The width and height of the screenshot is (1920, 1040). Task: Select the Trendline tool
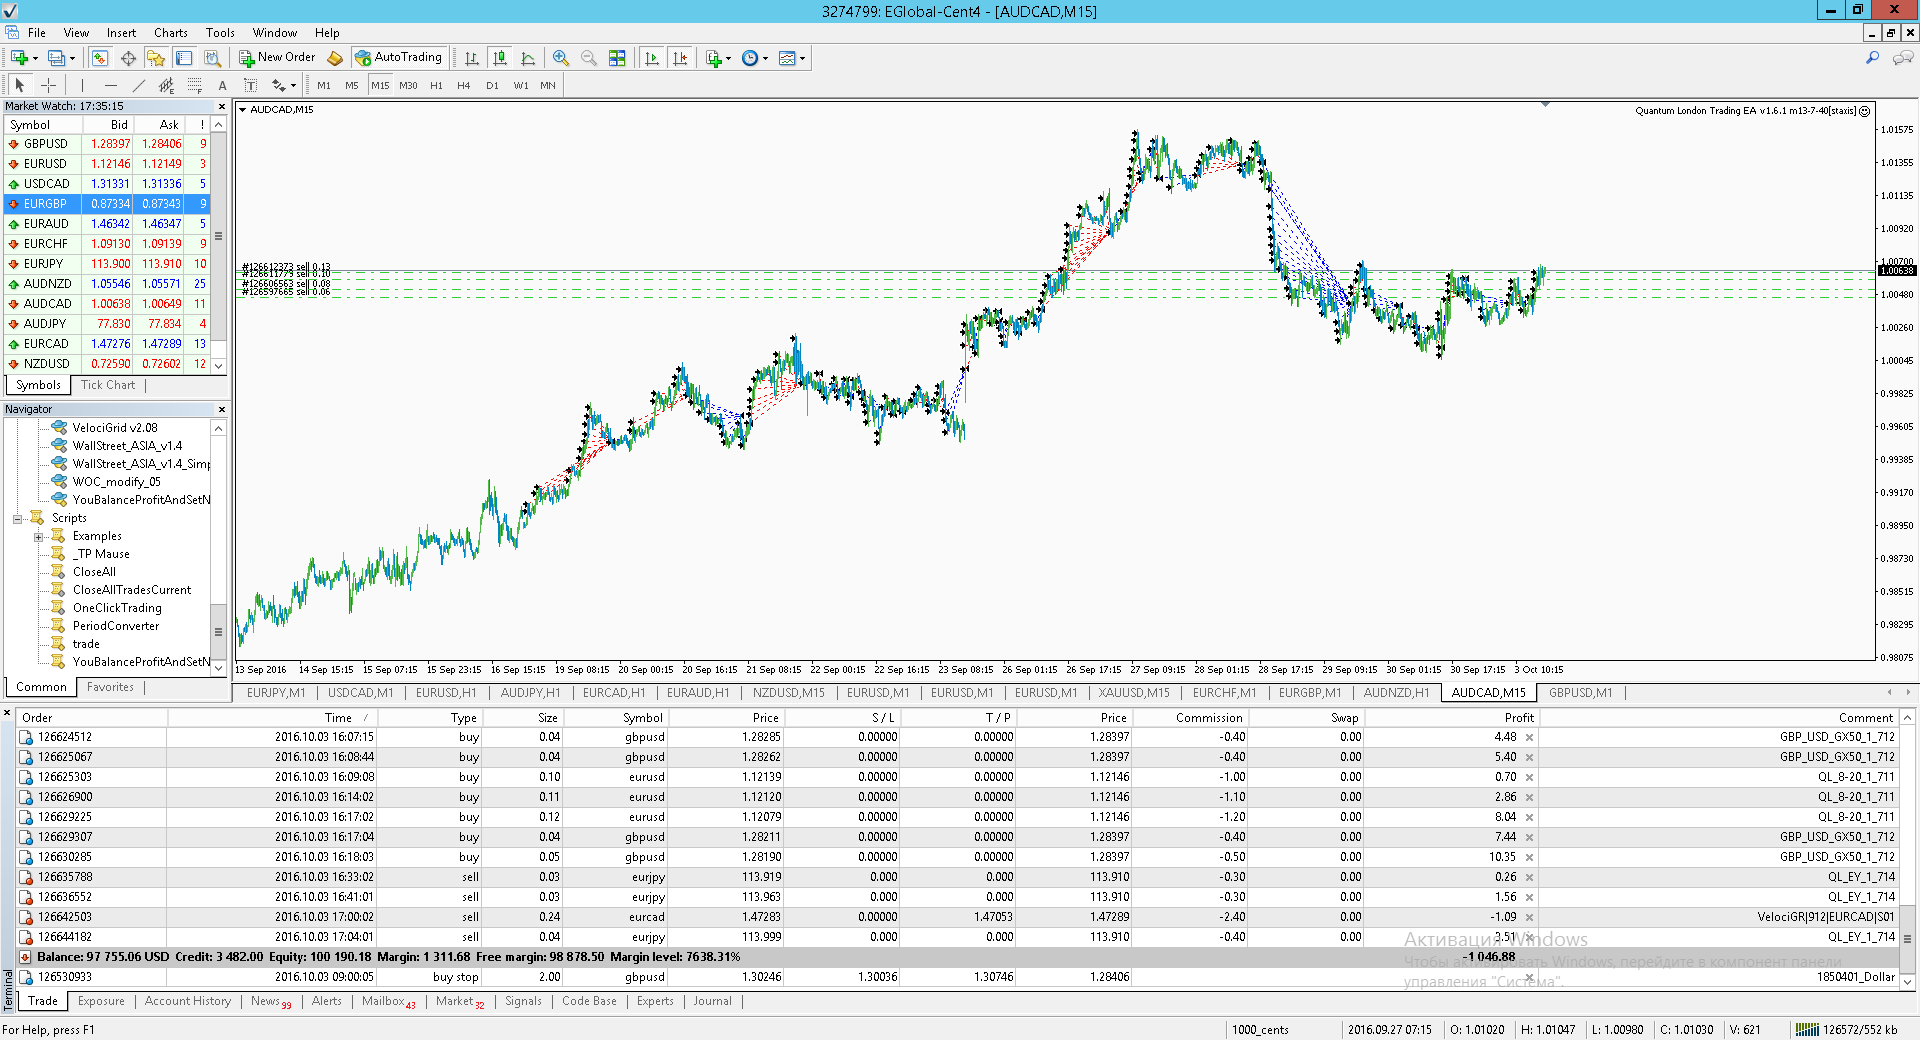(138, 85)
